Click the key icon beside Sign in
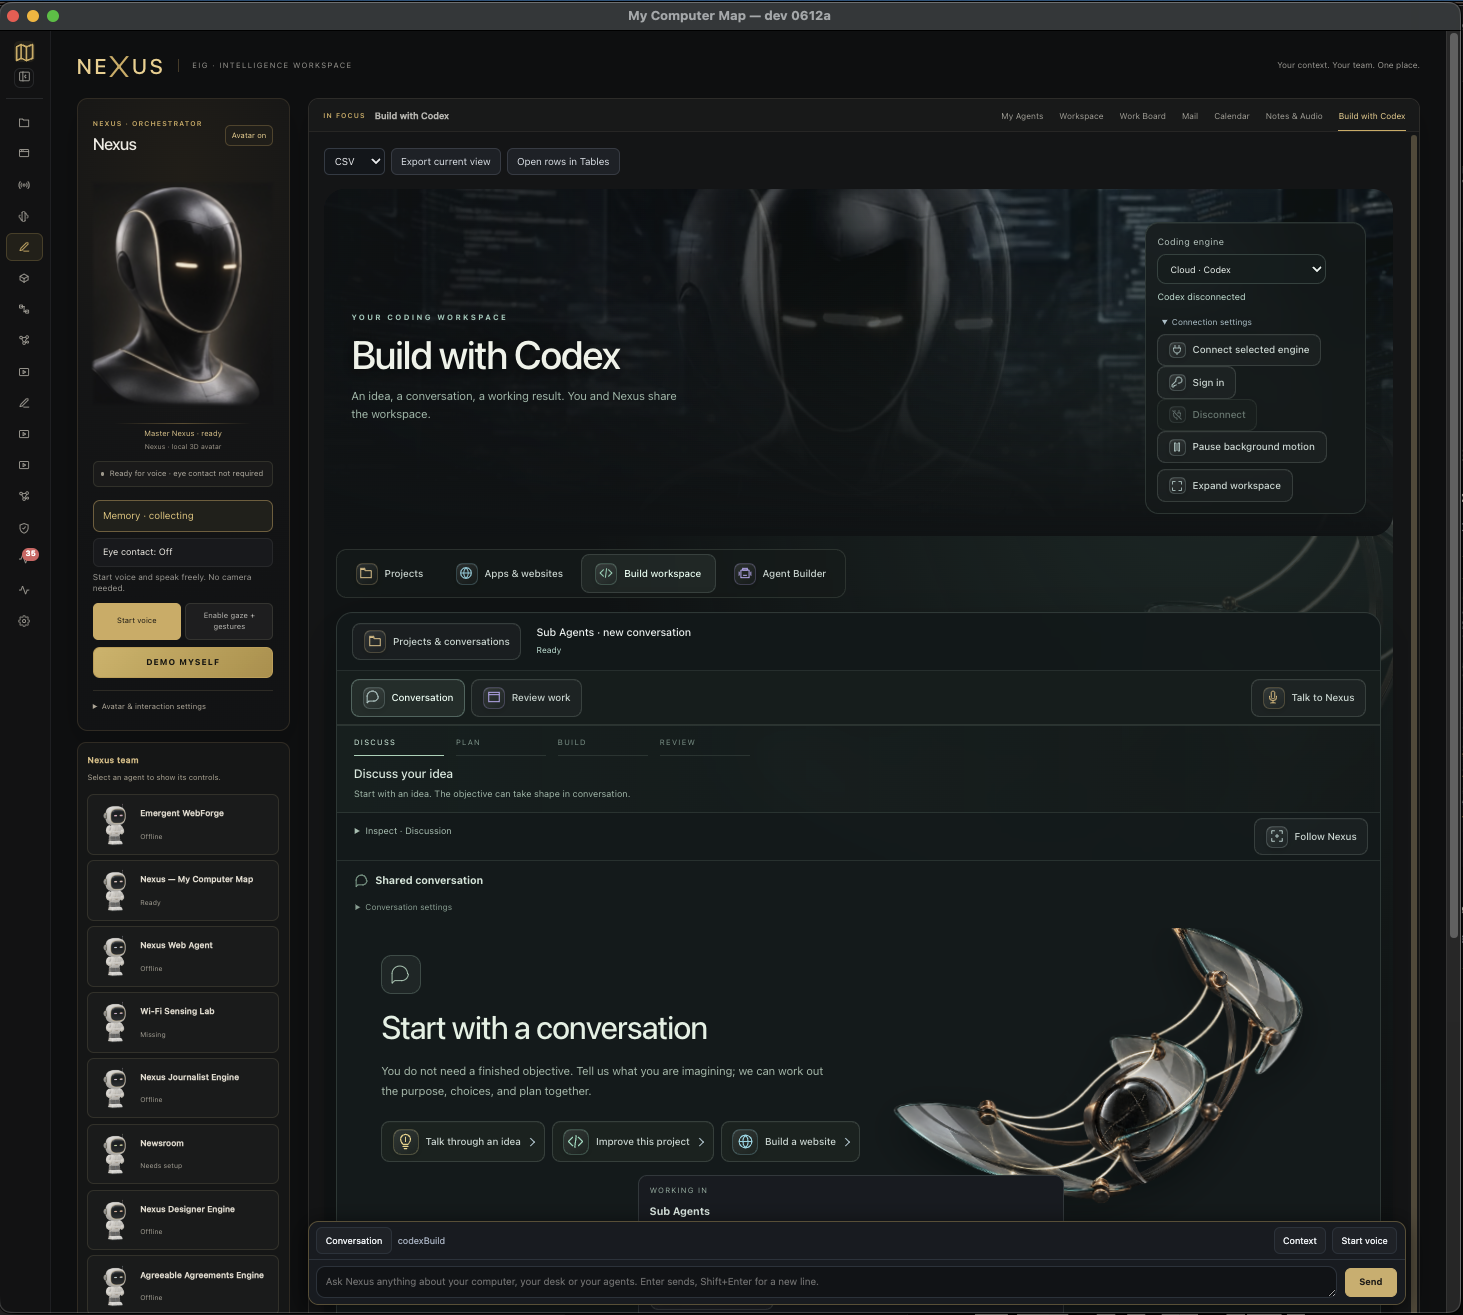 click(x=1177, y=382)
